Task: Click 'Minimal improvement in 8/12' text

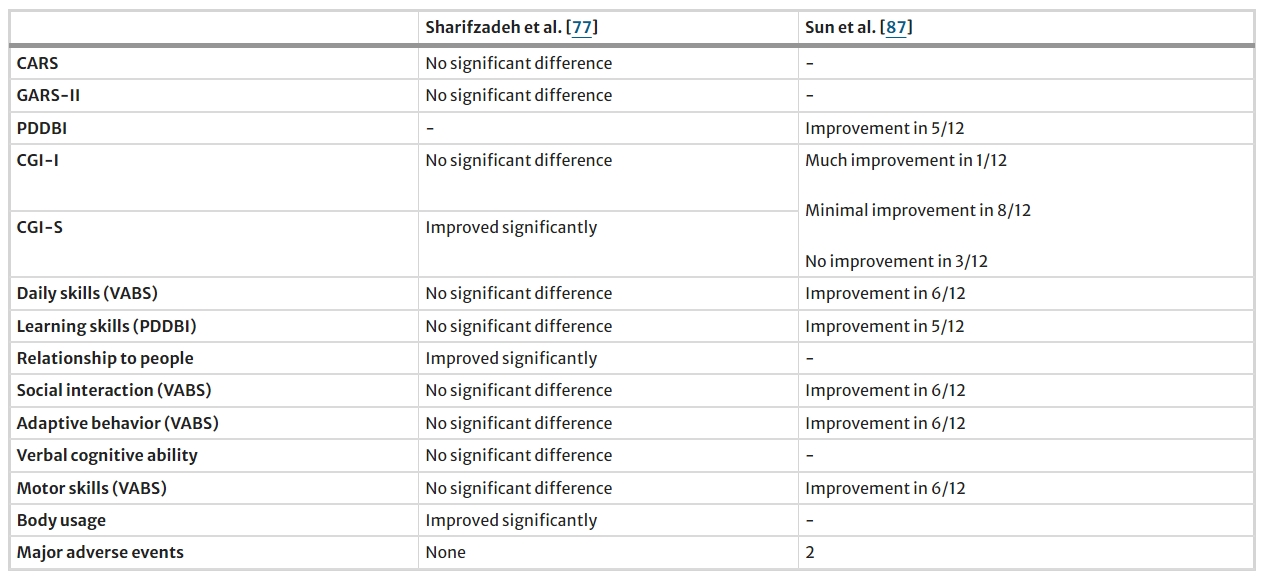Action: pyautogui.click(x=917, y=210)
